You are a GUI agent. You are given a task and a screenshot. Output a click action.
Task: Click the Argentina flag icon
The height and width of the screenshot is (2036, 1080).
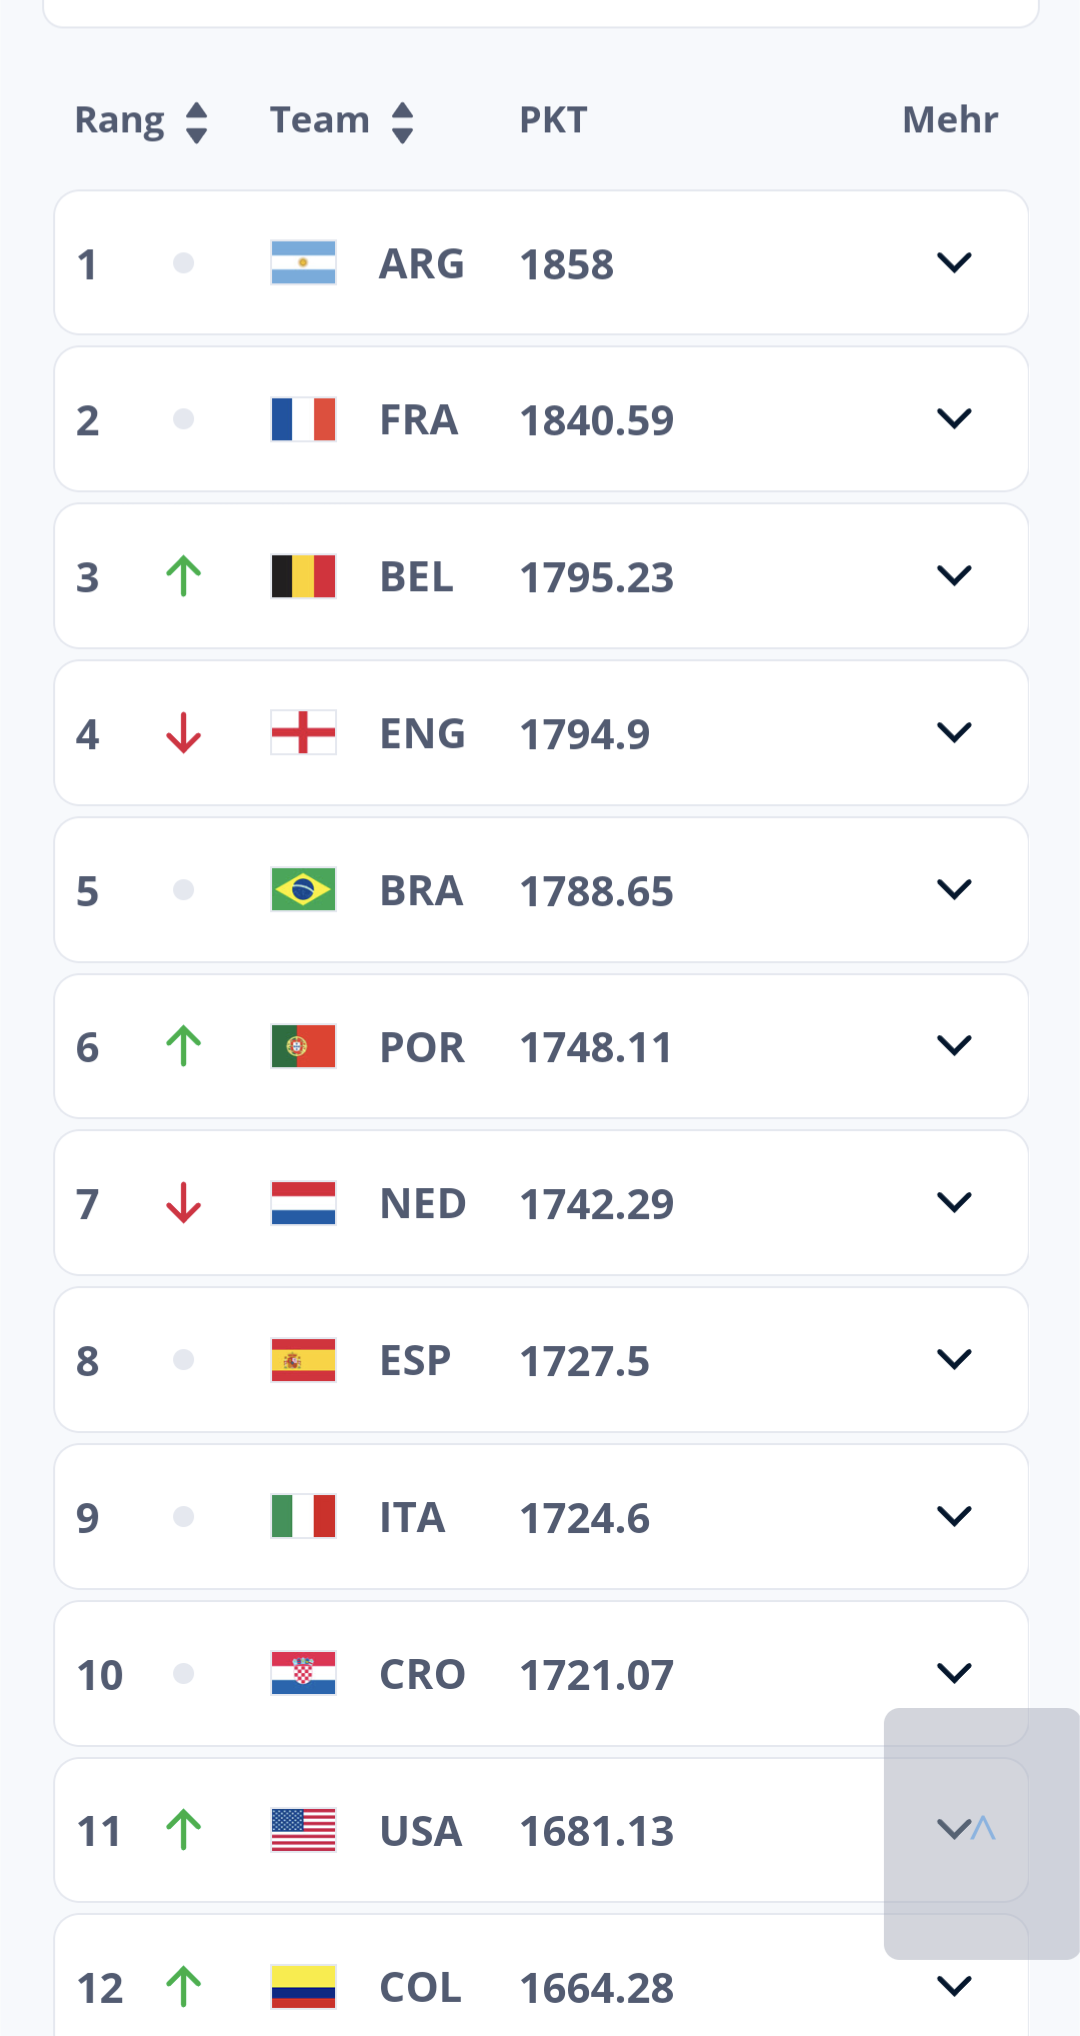tap(303, 263)
